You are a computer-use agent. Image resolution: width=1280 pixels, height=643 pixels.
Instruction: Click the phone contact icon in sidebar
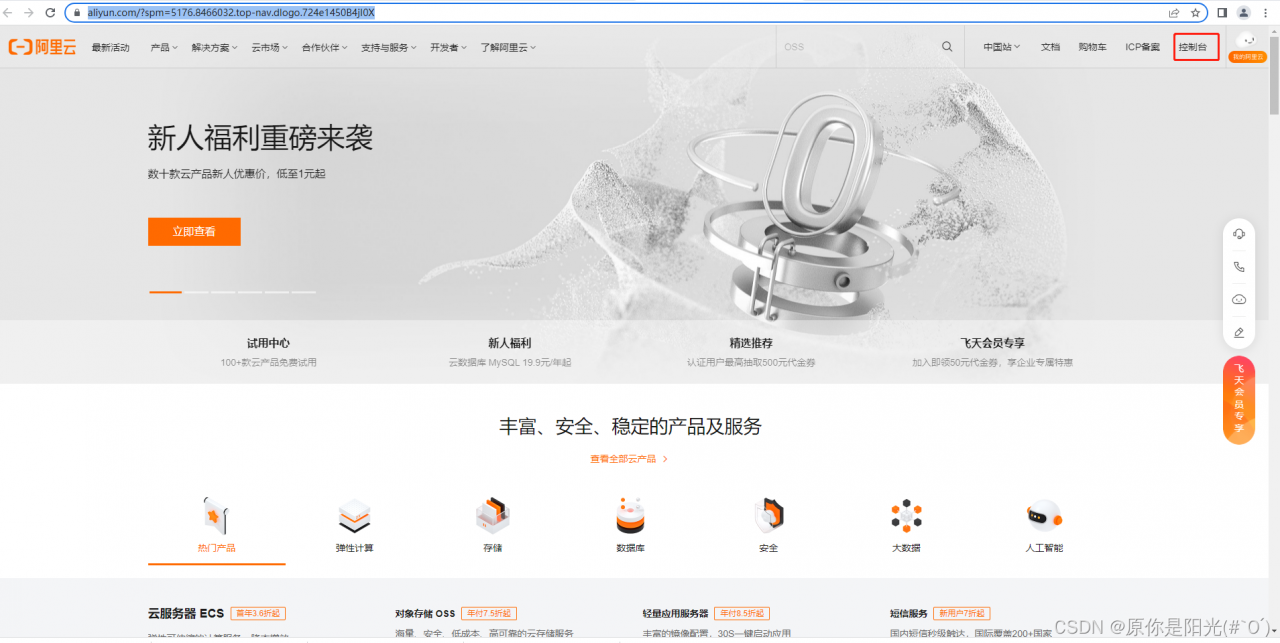[x=1239, y=266]
